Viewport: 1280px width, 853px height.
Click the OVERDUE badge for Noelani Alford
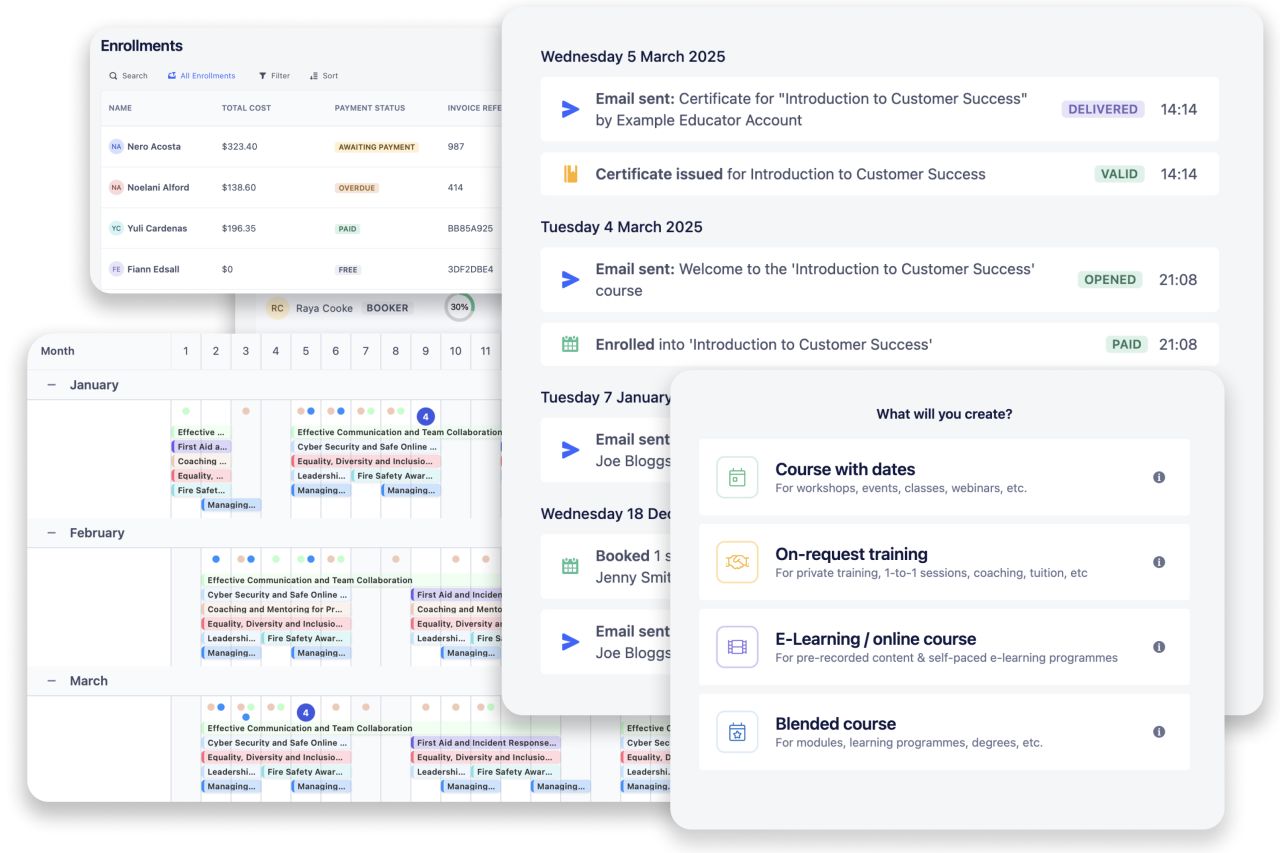(x=357, y=188)
